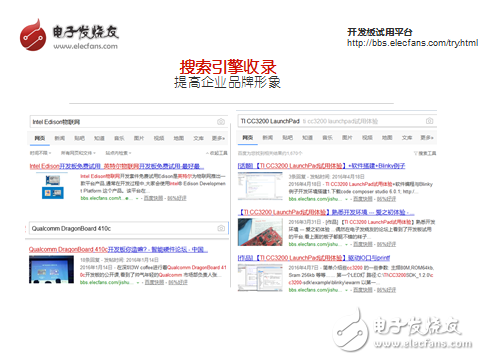
Task: Expand arrow beside first TI result URL
Action: [x=346, y=199]
